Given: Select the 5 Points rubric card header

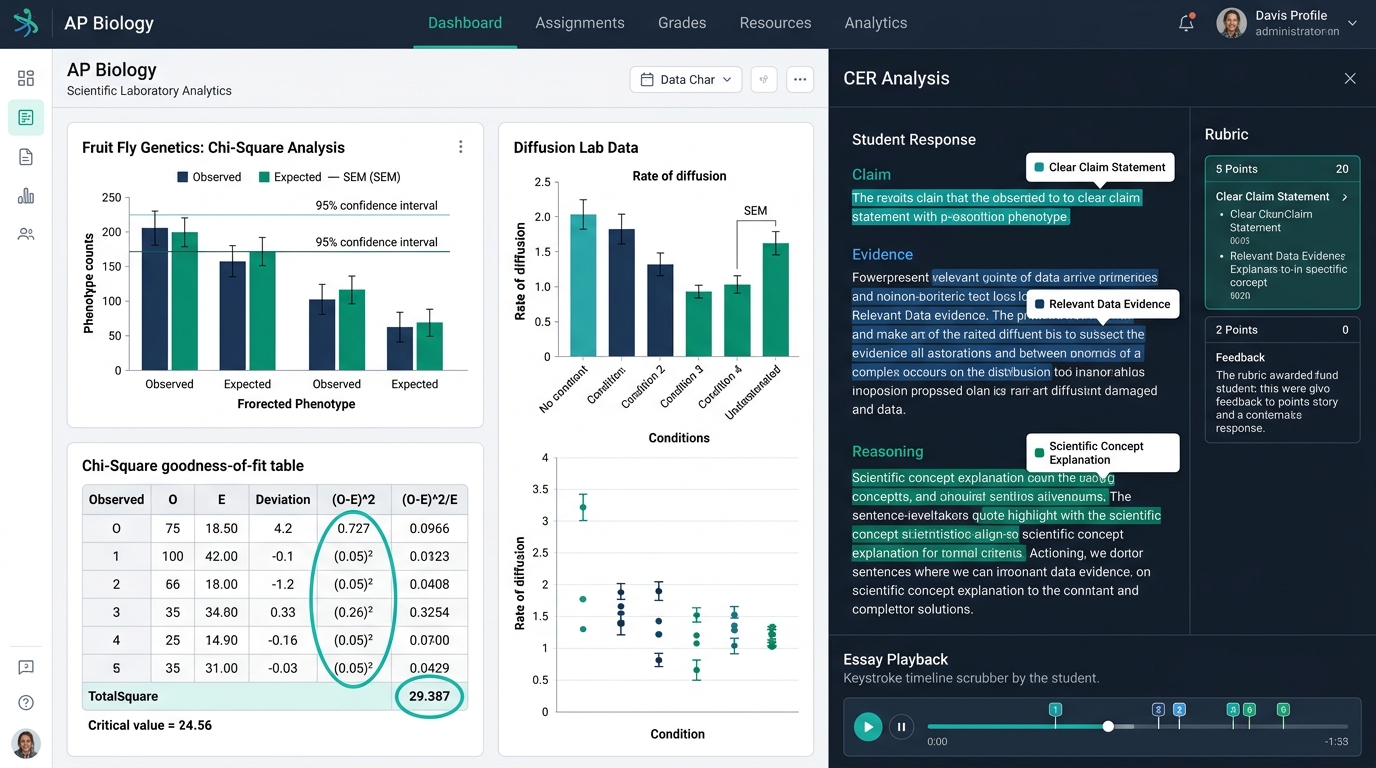Looking at the screenshot, I should tap(1282, 169).
